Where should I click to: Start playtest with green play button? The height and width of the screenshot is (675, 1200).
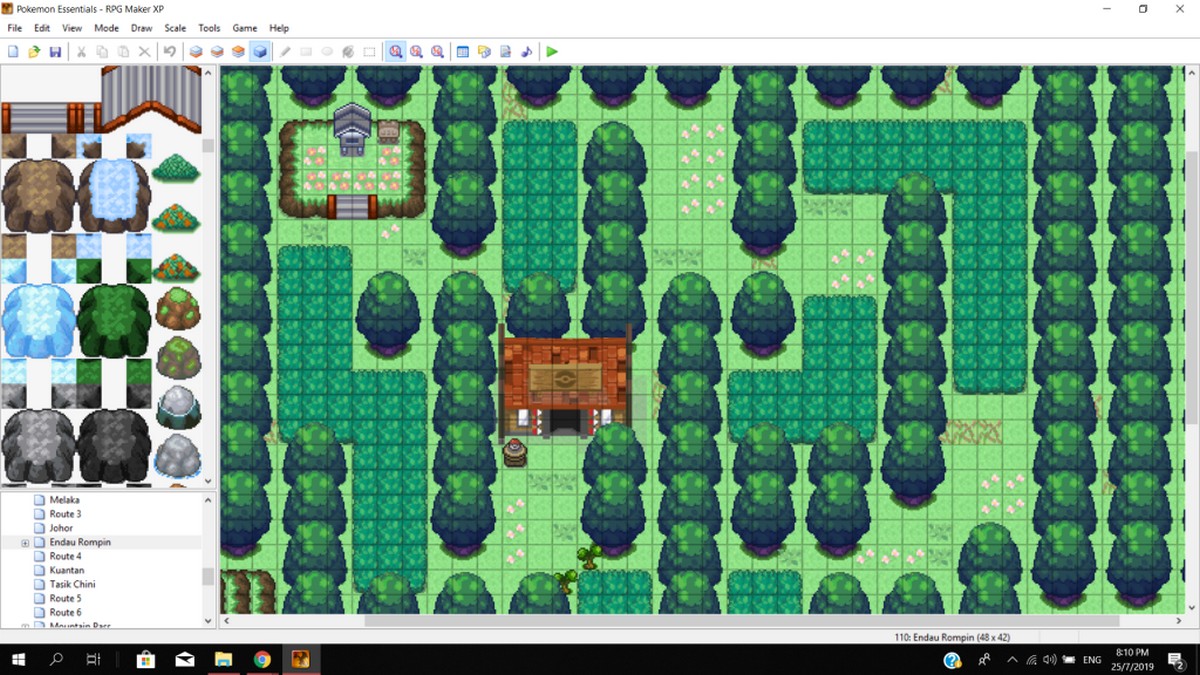[552, 51]
